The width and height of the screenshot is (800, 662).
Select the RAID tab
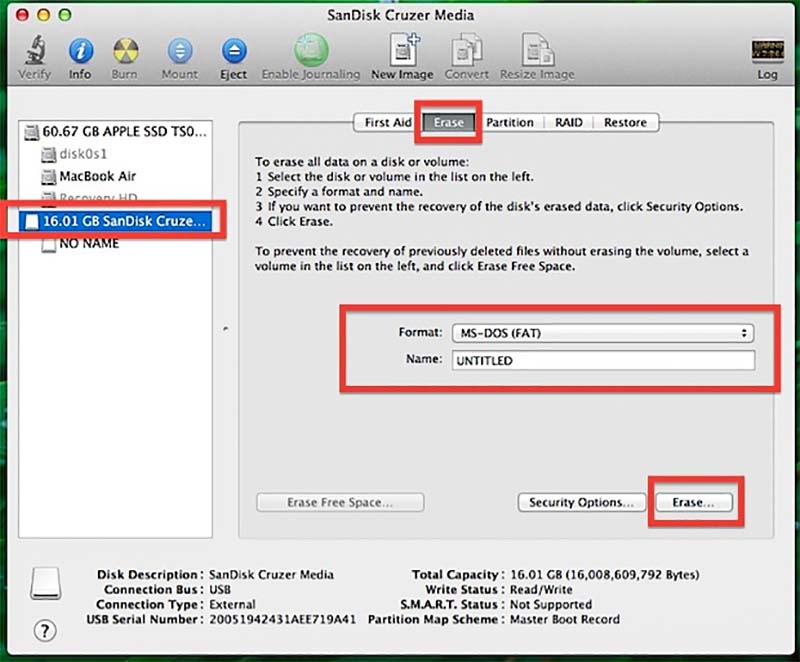(x=566, y=122)
